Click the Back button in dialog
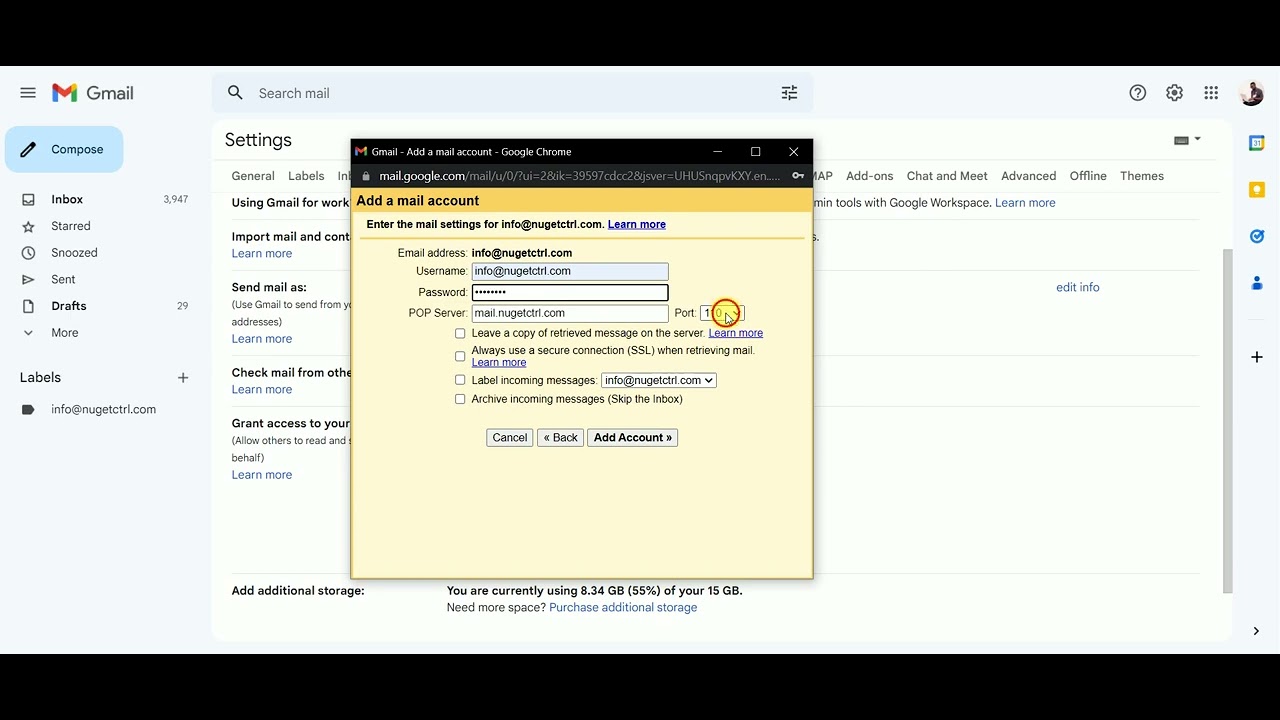 tap(560, 438)
